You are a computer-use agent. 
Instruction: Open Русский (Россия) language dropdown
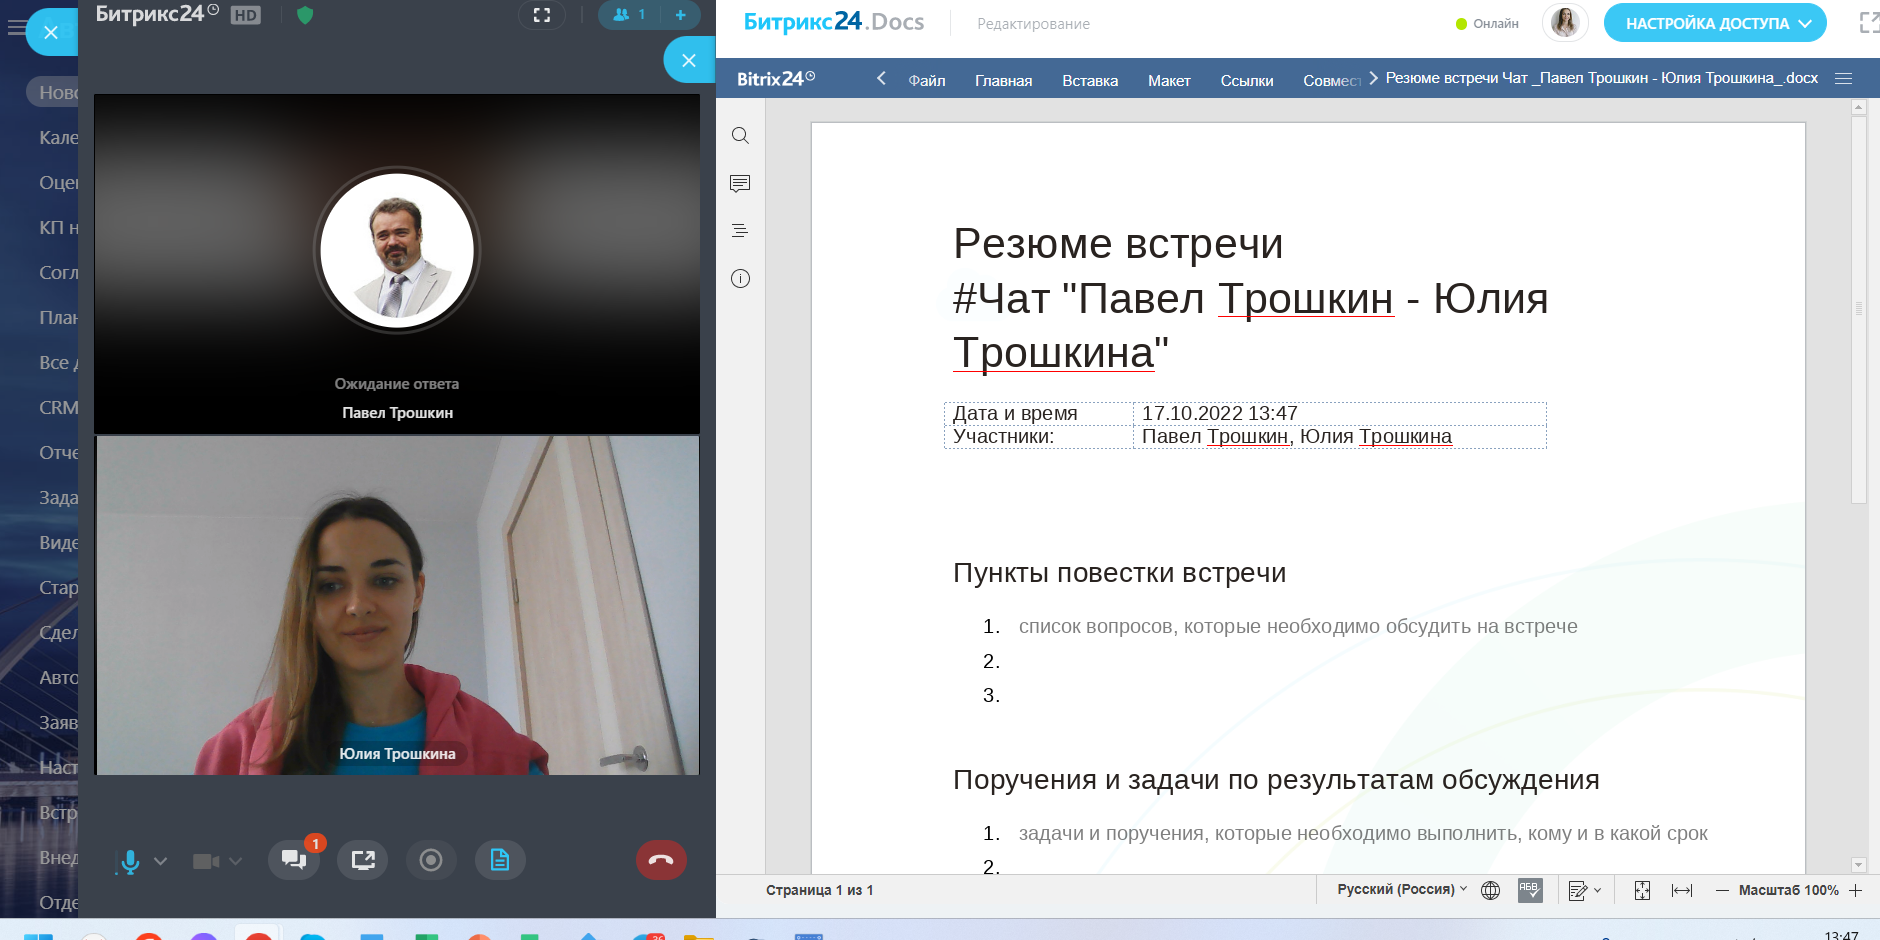coord(1402,889)
